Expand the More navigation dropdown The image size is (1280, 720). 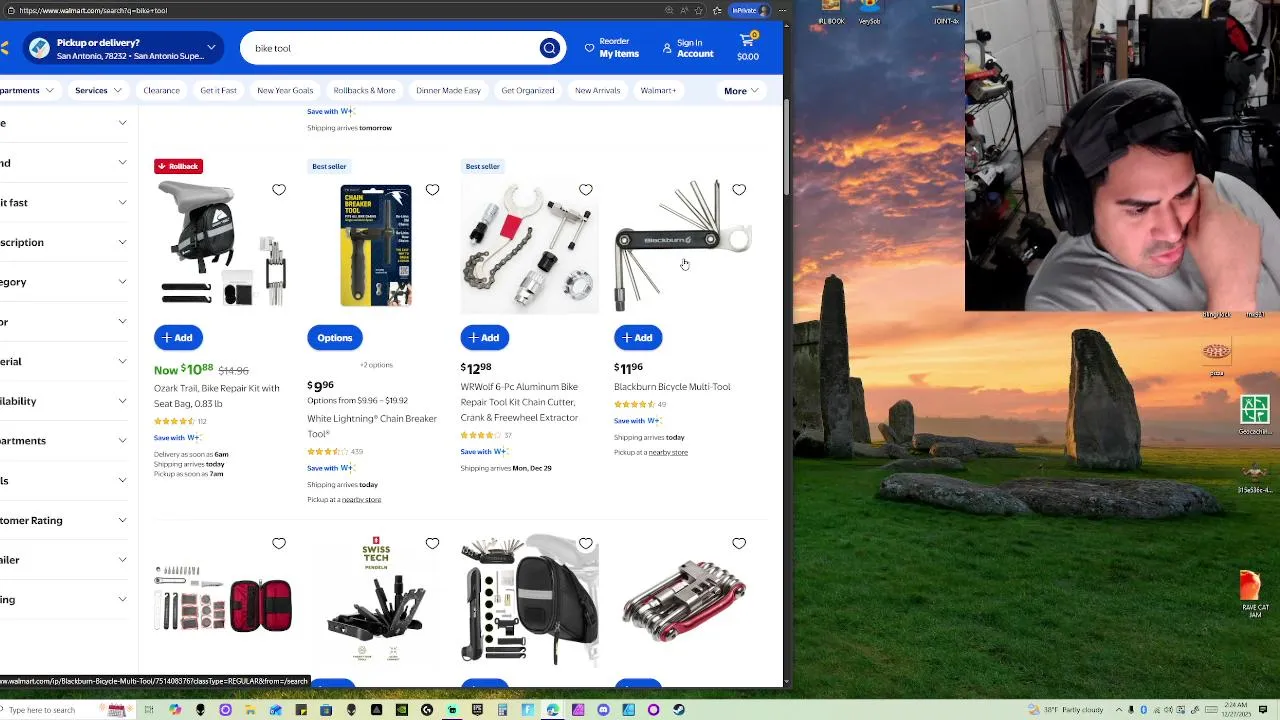pyautogui.click(x=741, y=91)
